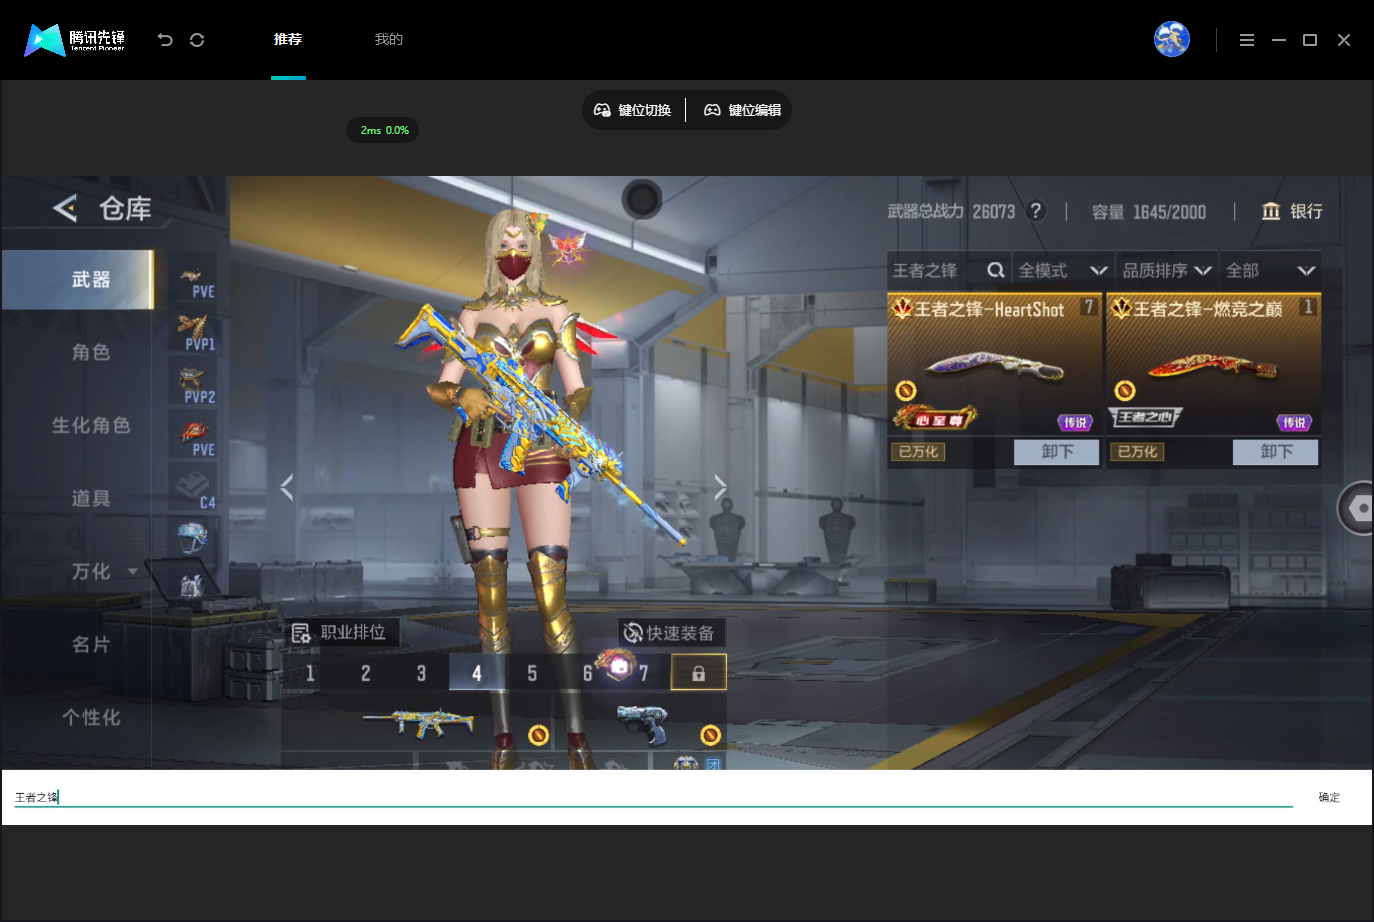The height and width of the screenshot is (922, 1374).
Task: Open 职业排位 loadout option
Action: pyautogui.click(x=340, y=632)
